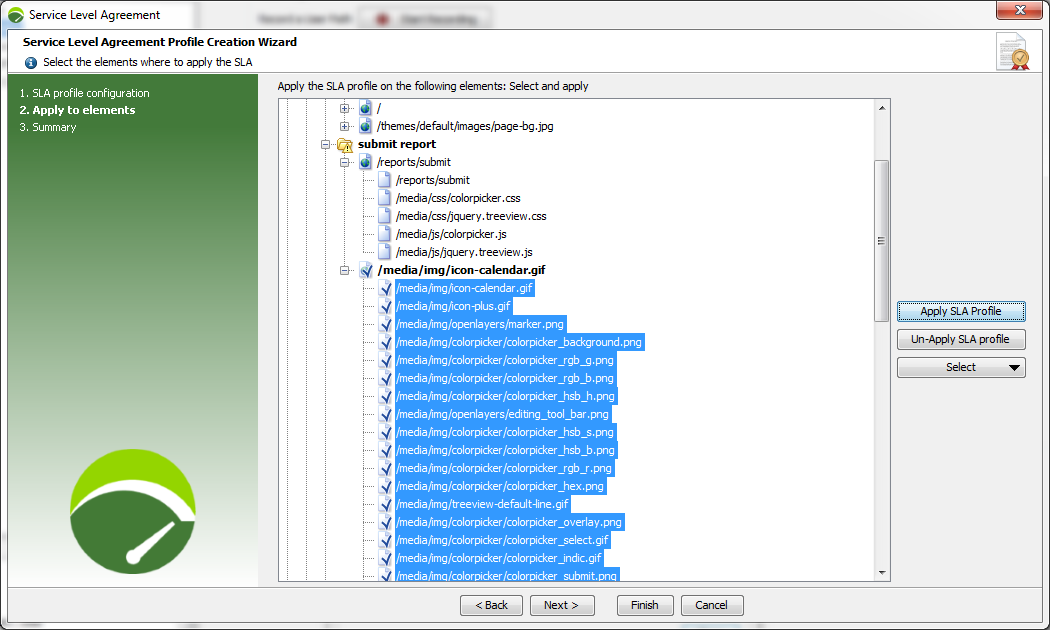Click the Finish button

(x=645, y=605)
